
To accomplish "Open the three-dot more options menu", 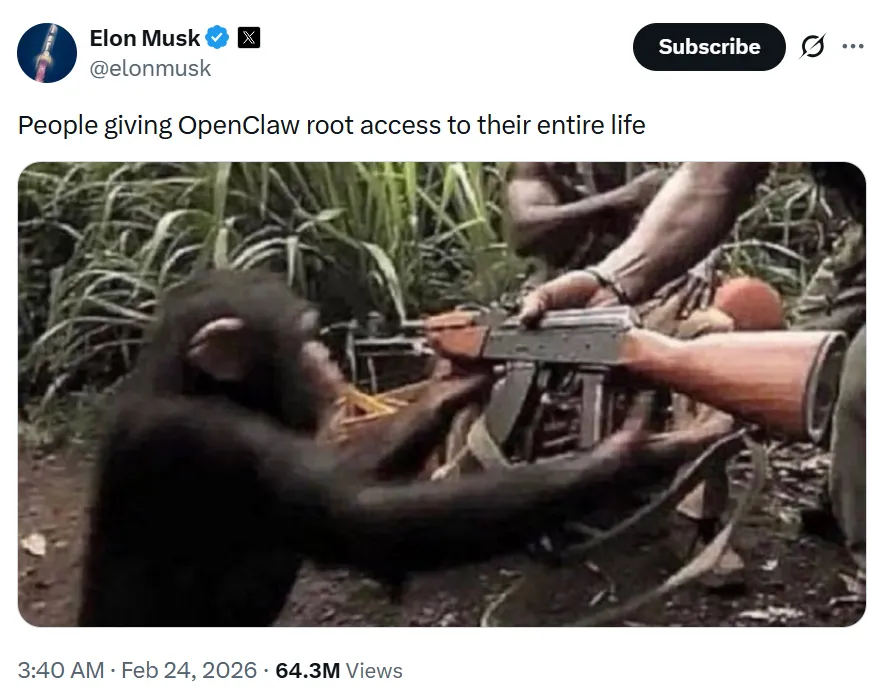I will 852,46.
